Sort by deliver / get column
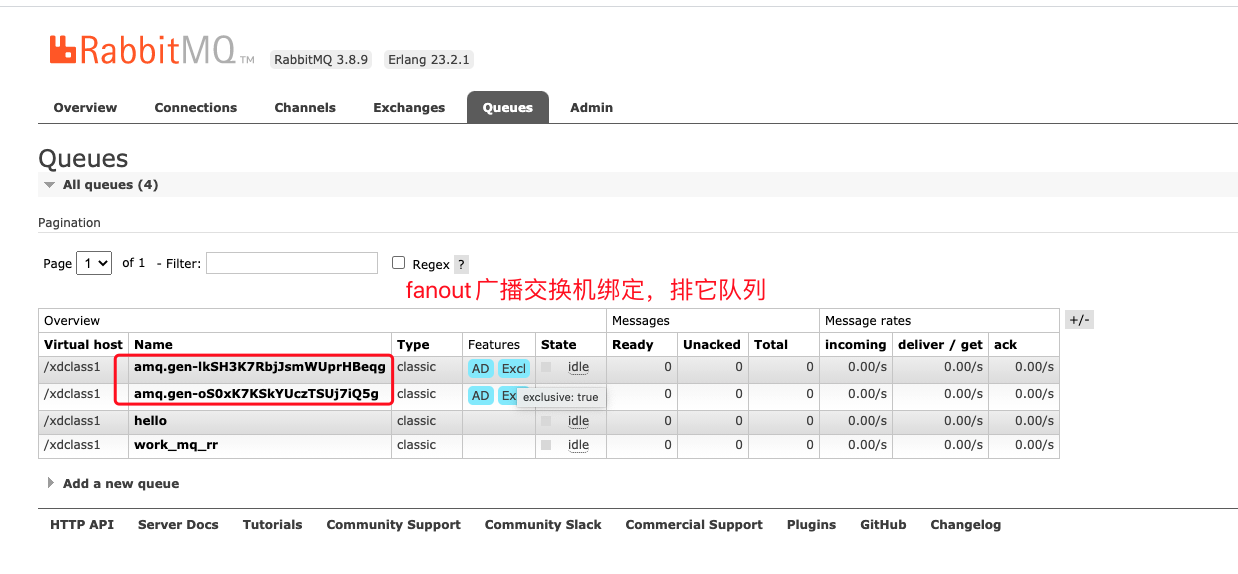 click(940, 344)
